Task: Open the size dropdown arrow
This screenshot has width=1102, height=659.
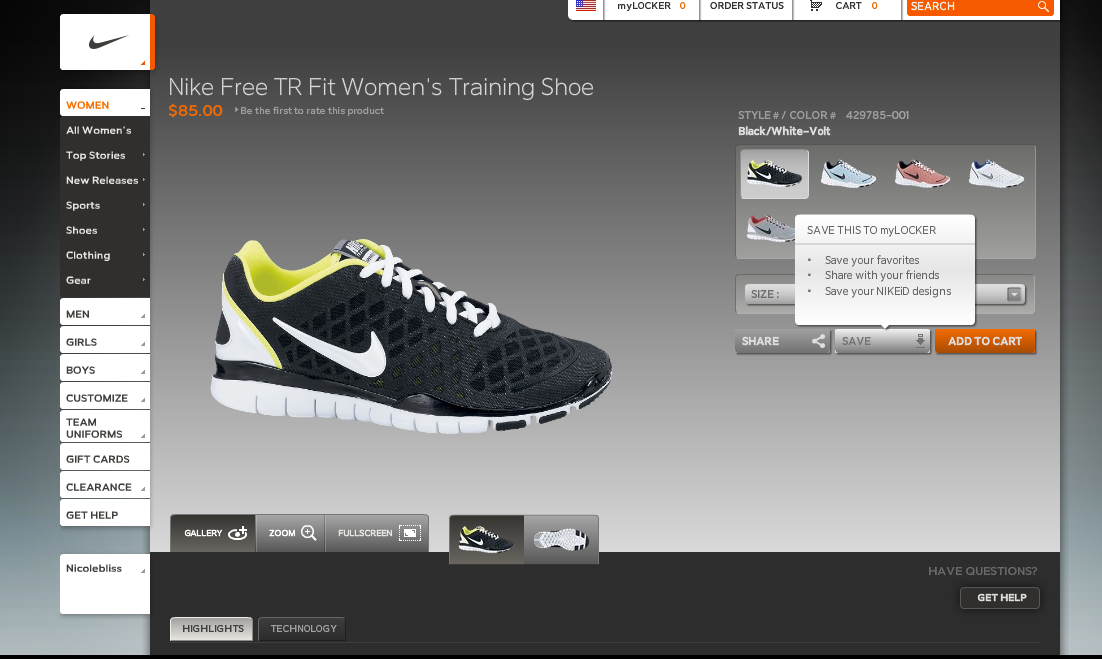Action: 1013,294
